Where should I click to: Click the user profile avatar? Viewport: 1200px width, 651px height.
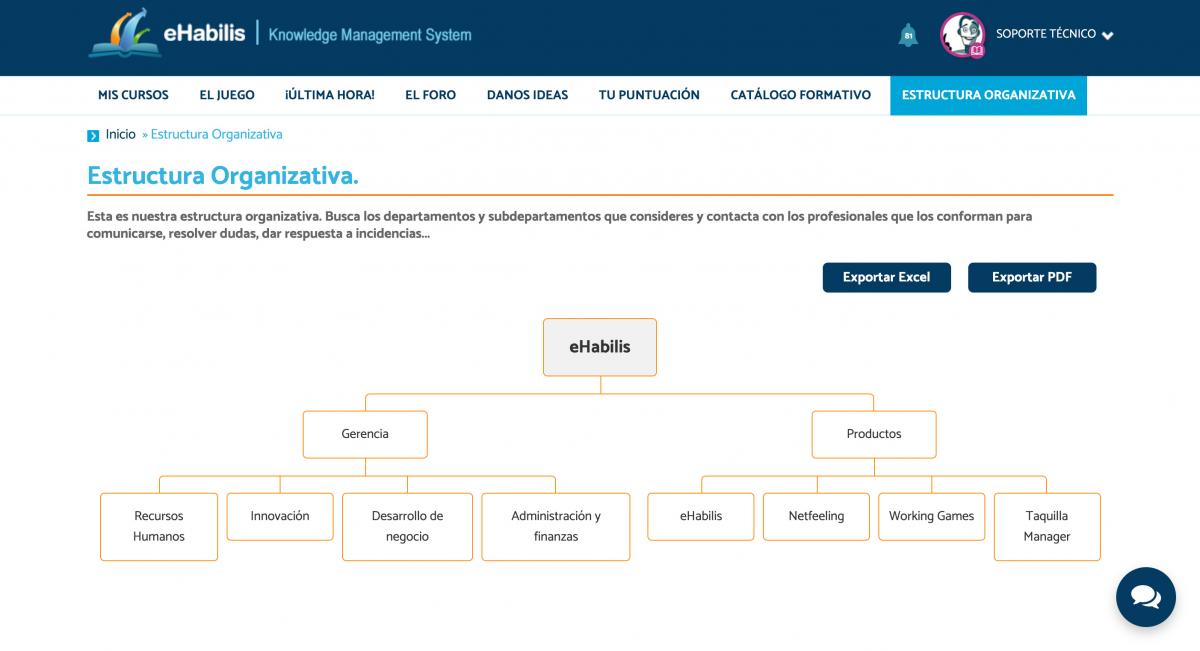pos(962,35)
